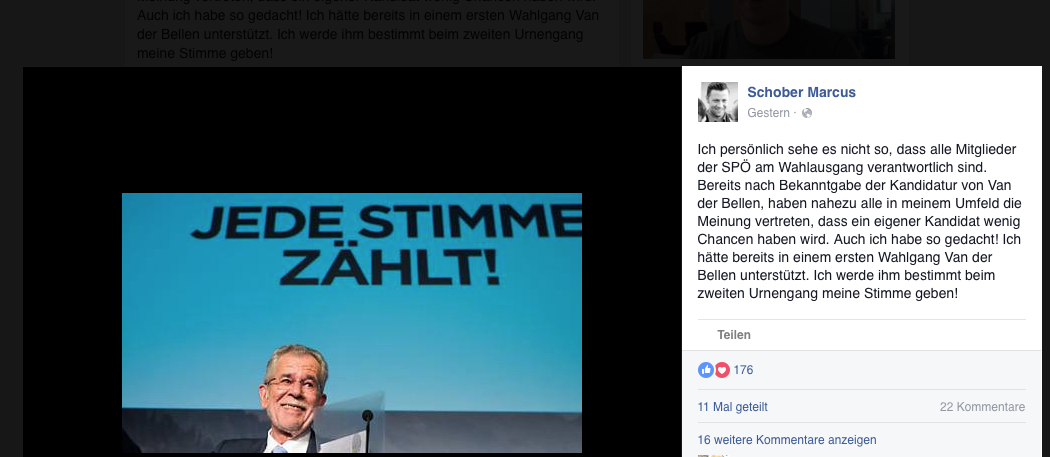1050x457 pixels.
Task: Click the dimmed background thumbnail above the panel
Action: pos(769,29)
